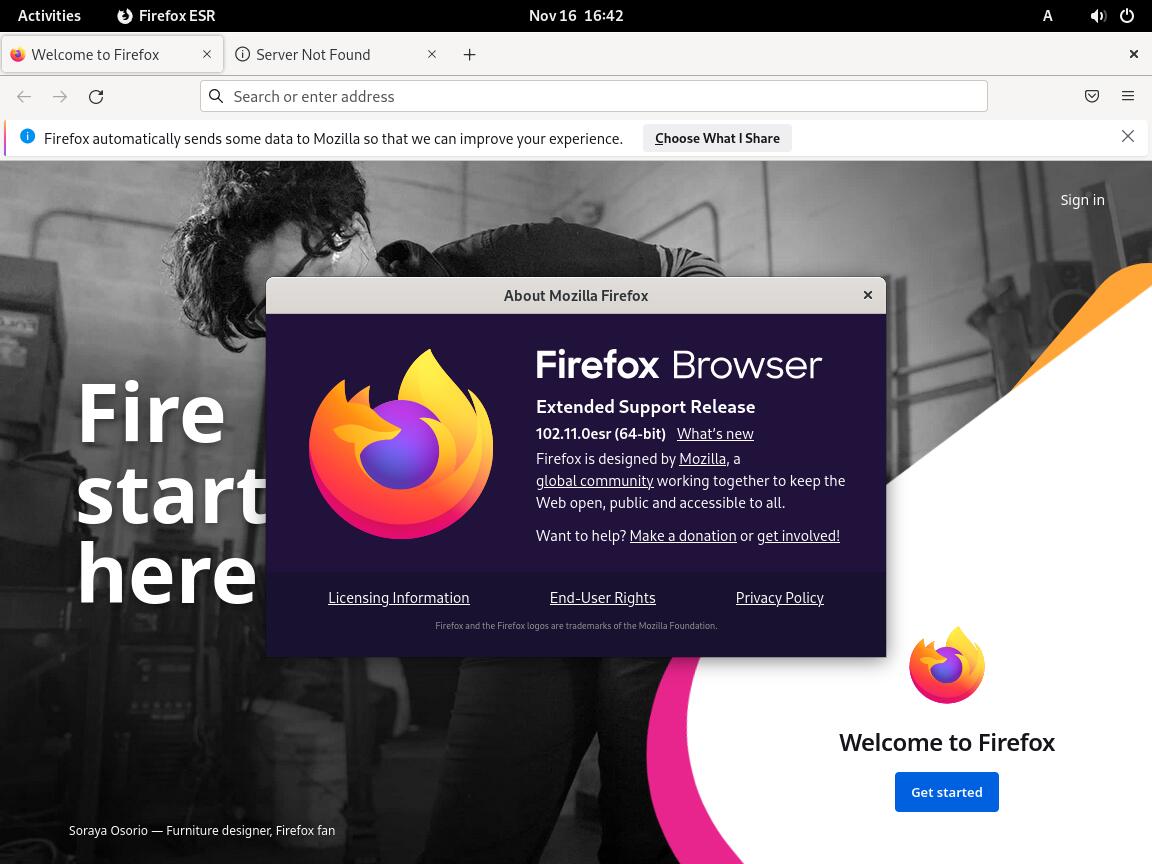Click the Make a donation link
Screen dimensions: 1152x864
click(683, 536)
